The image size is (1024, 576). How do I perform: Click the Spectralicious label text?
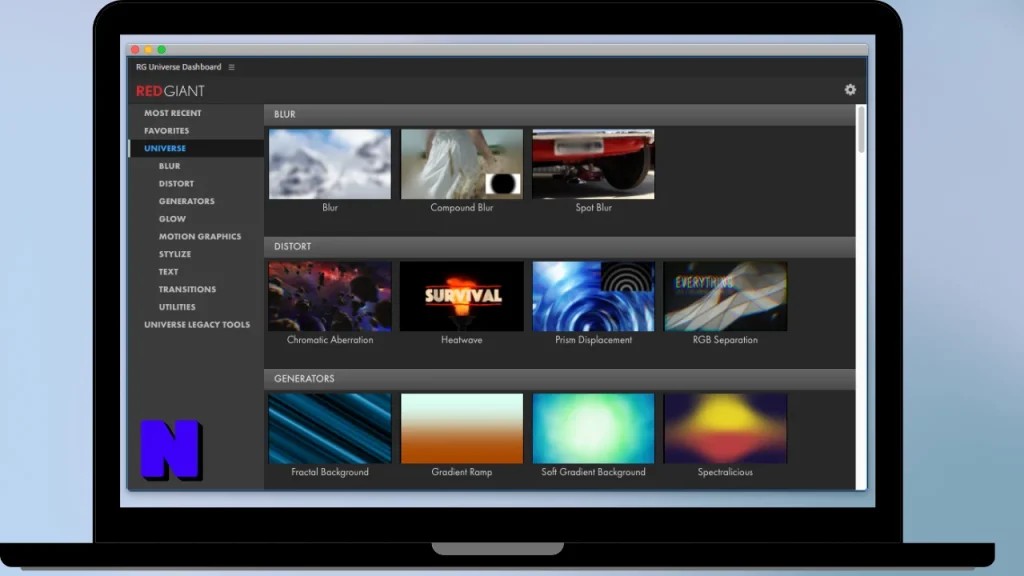click(725, 472)
